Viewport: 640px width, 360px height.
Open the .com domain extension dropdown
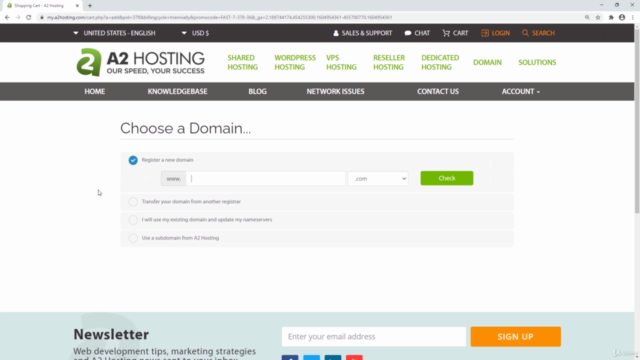click(x=378, y=178)
